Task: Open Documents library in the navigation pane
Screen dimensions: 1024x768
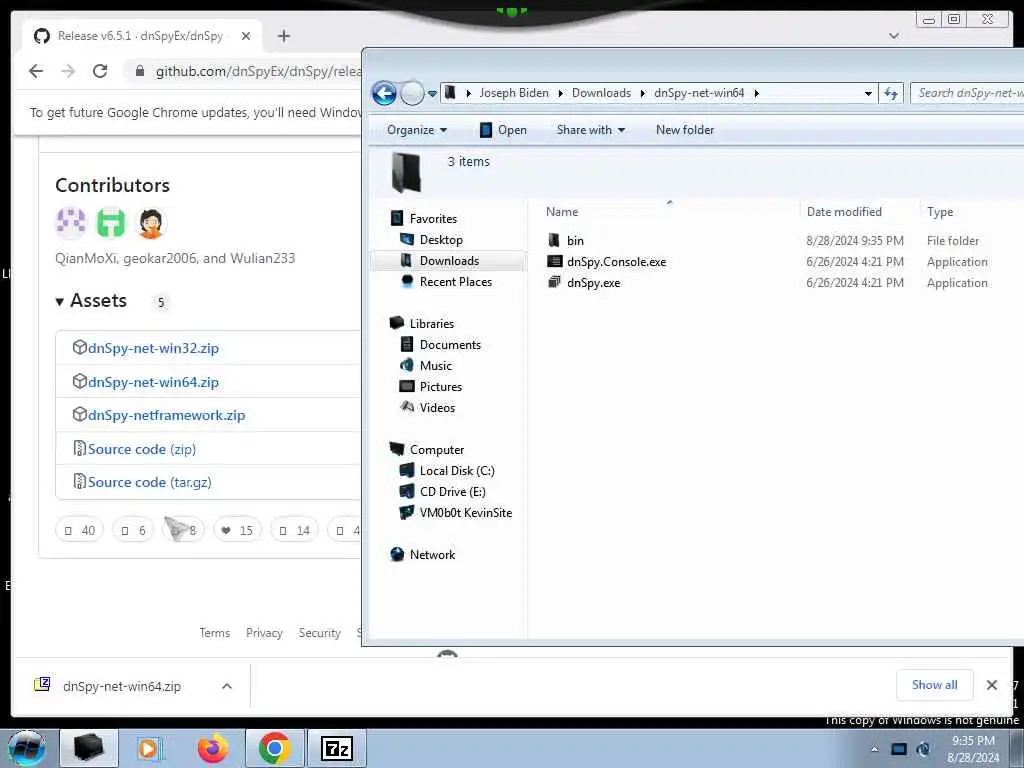Action: coord(450,344)
